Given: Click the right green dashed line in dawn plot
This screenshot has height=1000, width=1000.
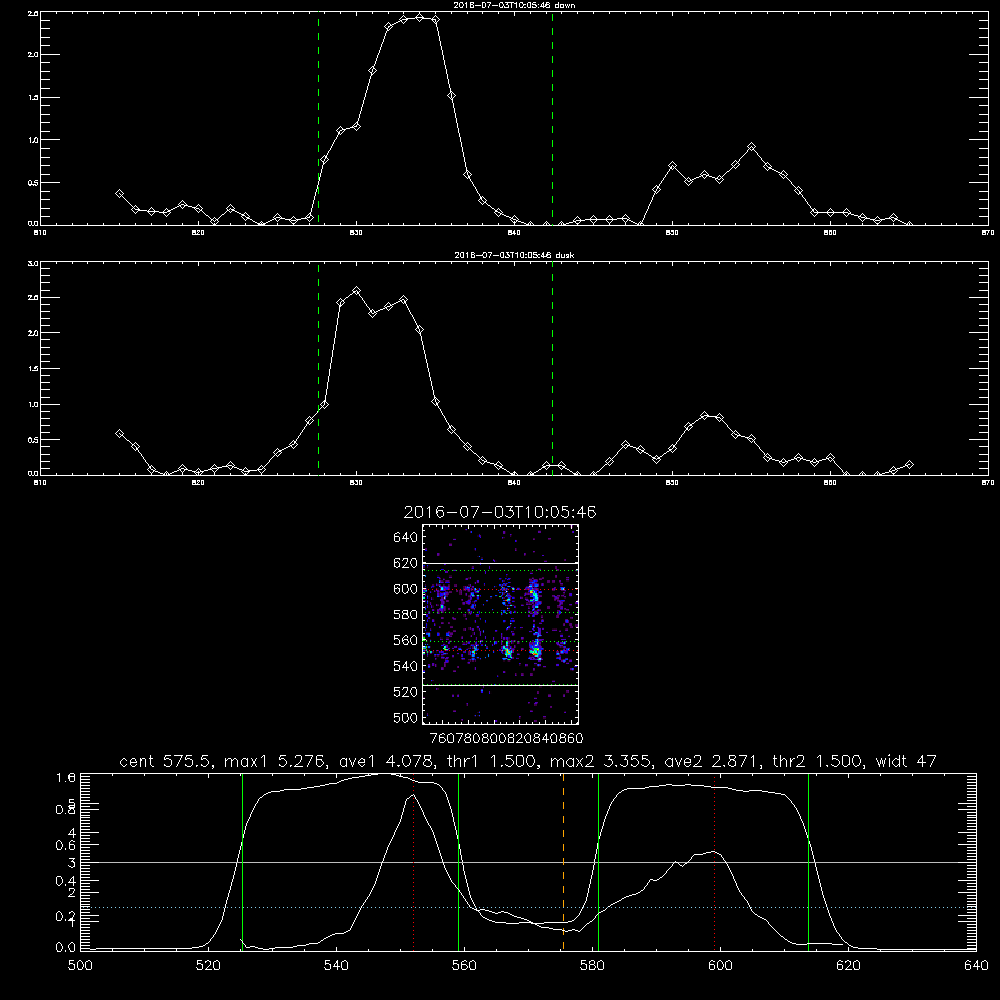Looking at the screenshot, I should coord(552,118).
